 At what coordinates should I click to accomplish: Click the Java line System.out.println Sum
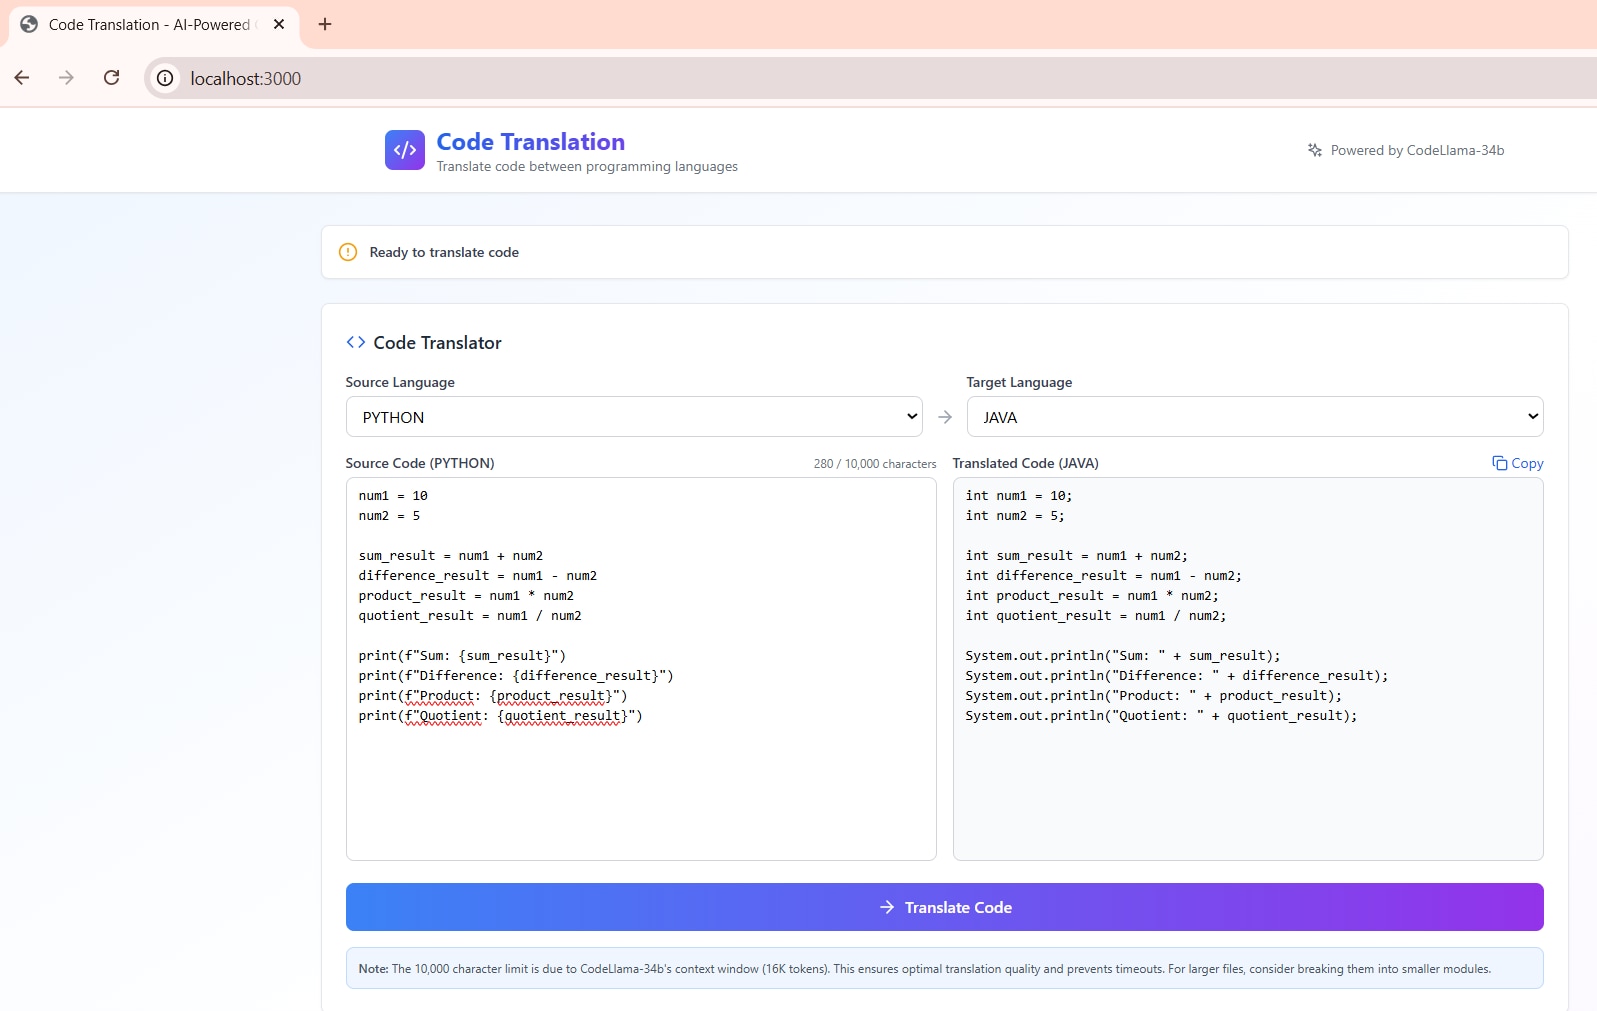coord(1123,656)
